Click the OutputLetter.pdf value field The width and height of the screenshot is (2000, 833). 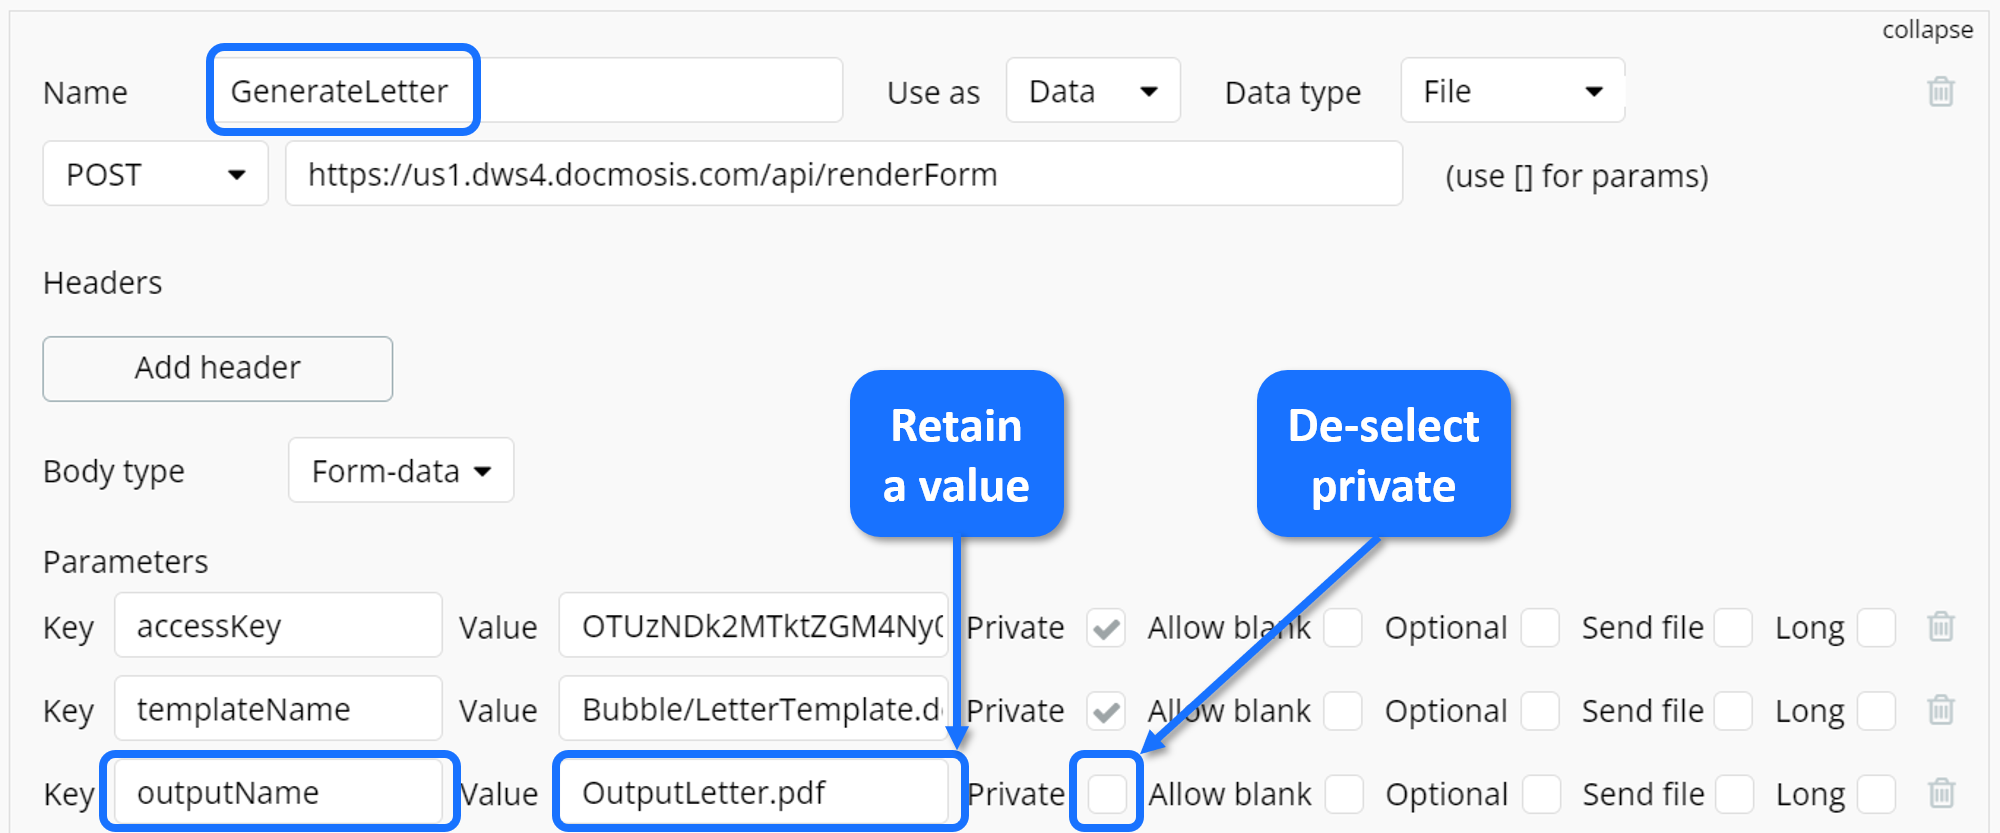pos(755,793)
